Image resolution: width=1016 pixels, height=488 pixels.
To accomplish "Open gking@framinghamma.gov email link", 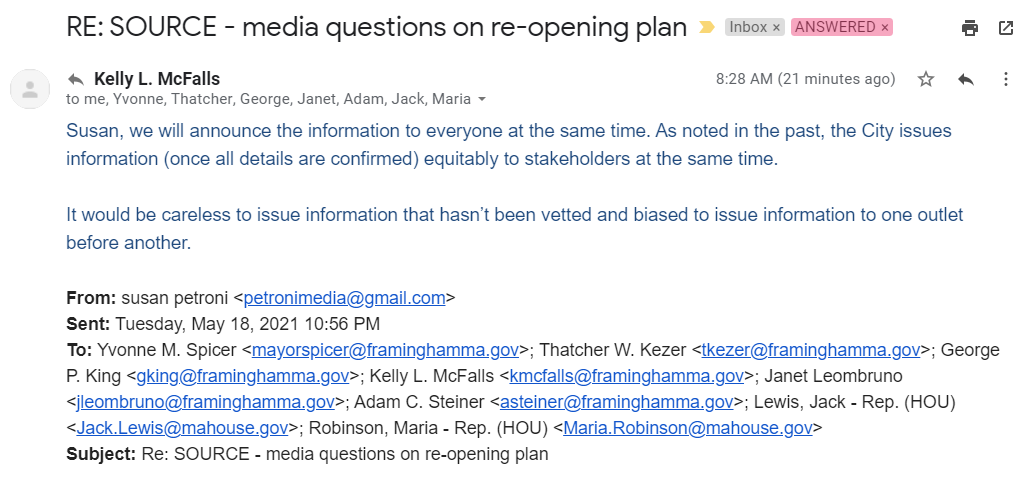I will tap(243, 375).
